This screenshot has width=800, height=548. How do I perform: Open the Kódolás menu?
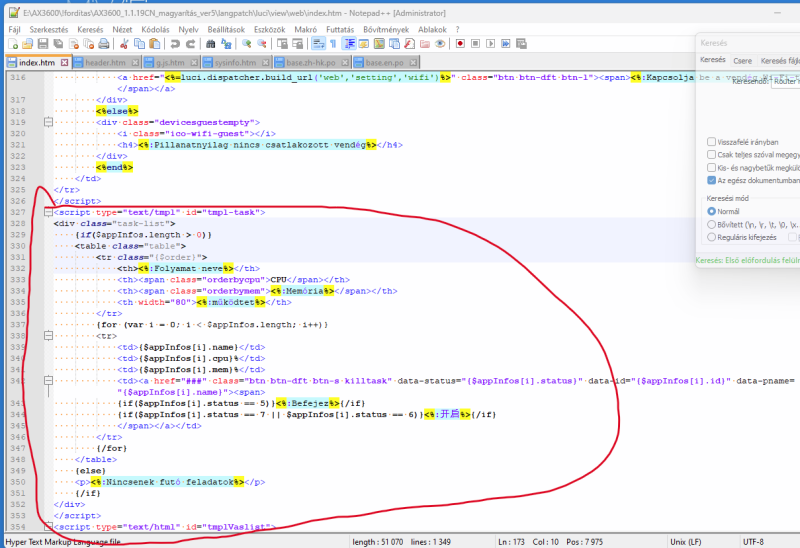point(155,30)
